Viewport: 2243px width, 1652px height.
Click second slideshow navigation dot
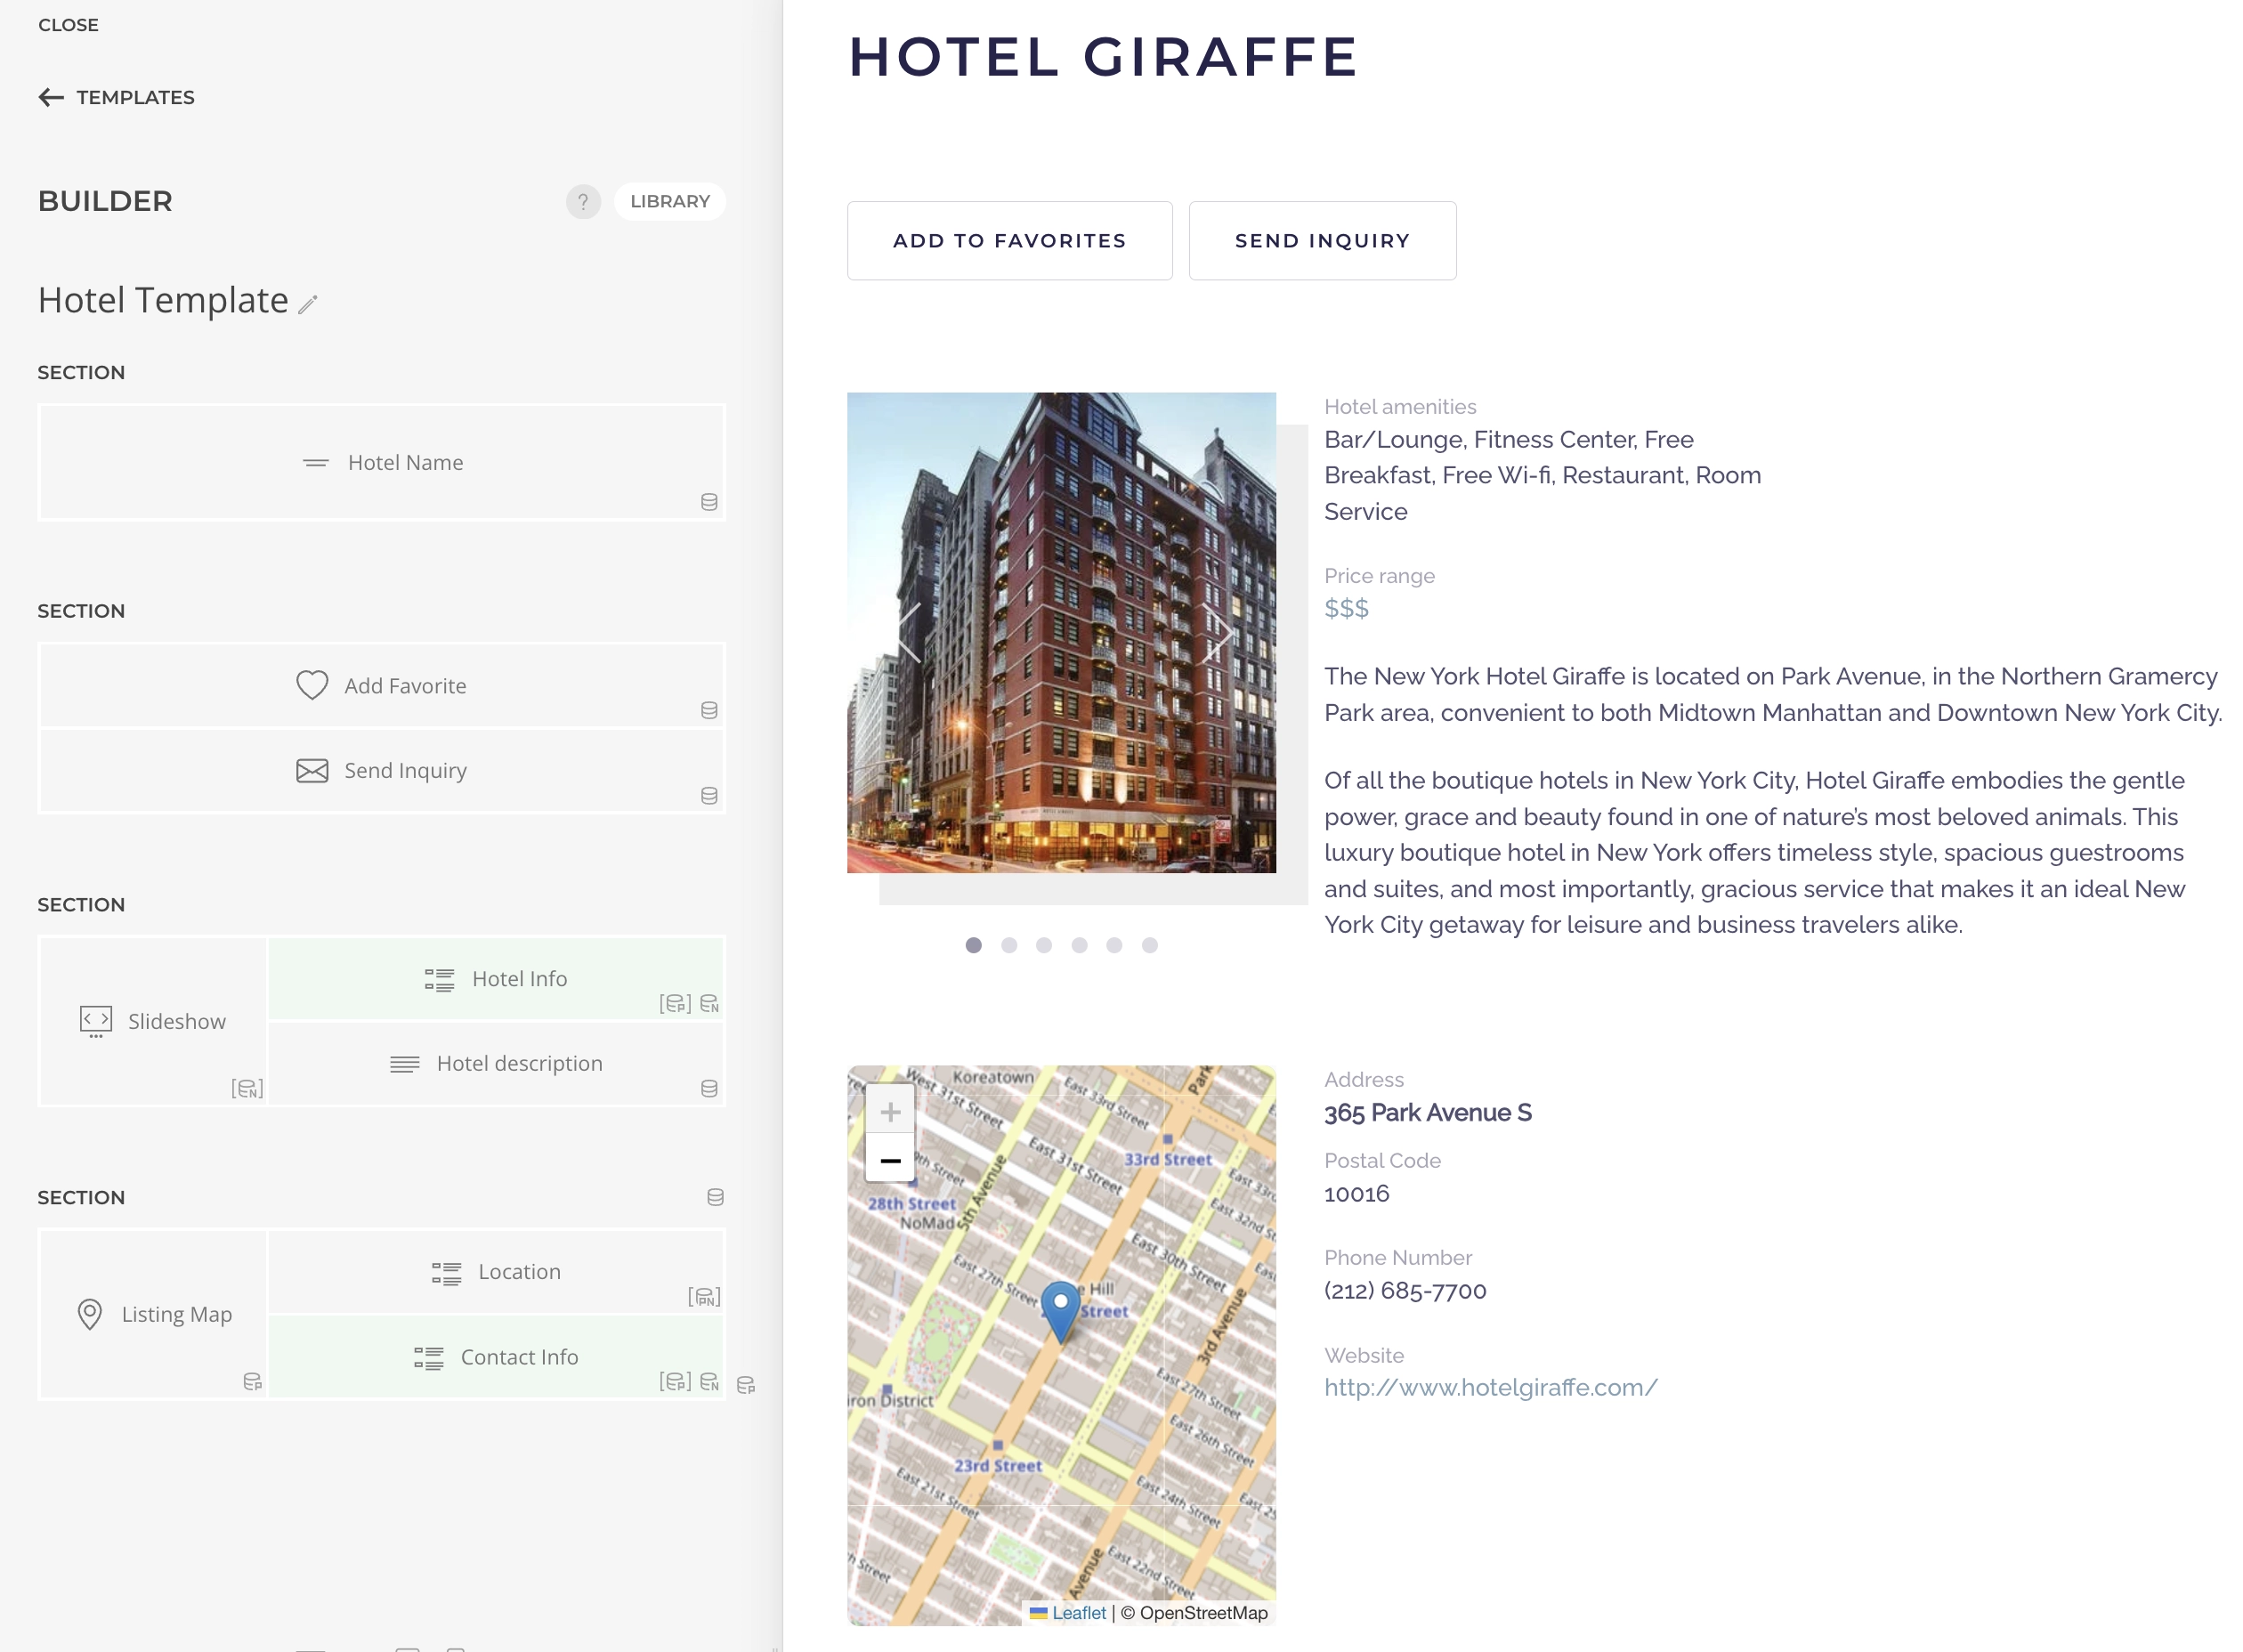[1008, 945]
